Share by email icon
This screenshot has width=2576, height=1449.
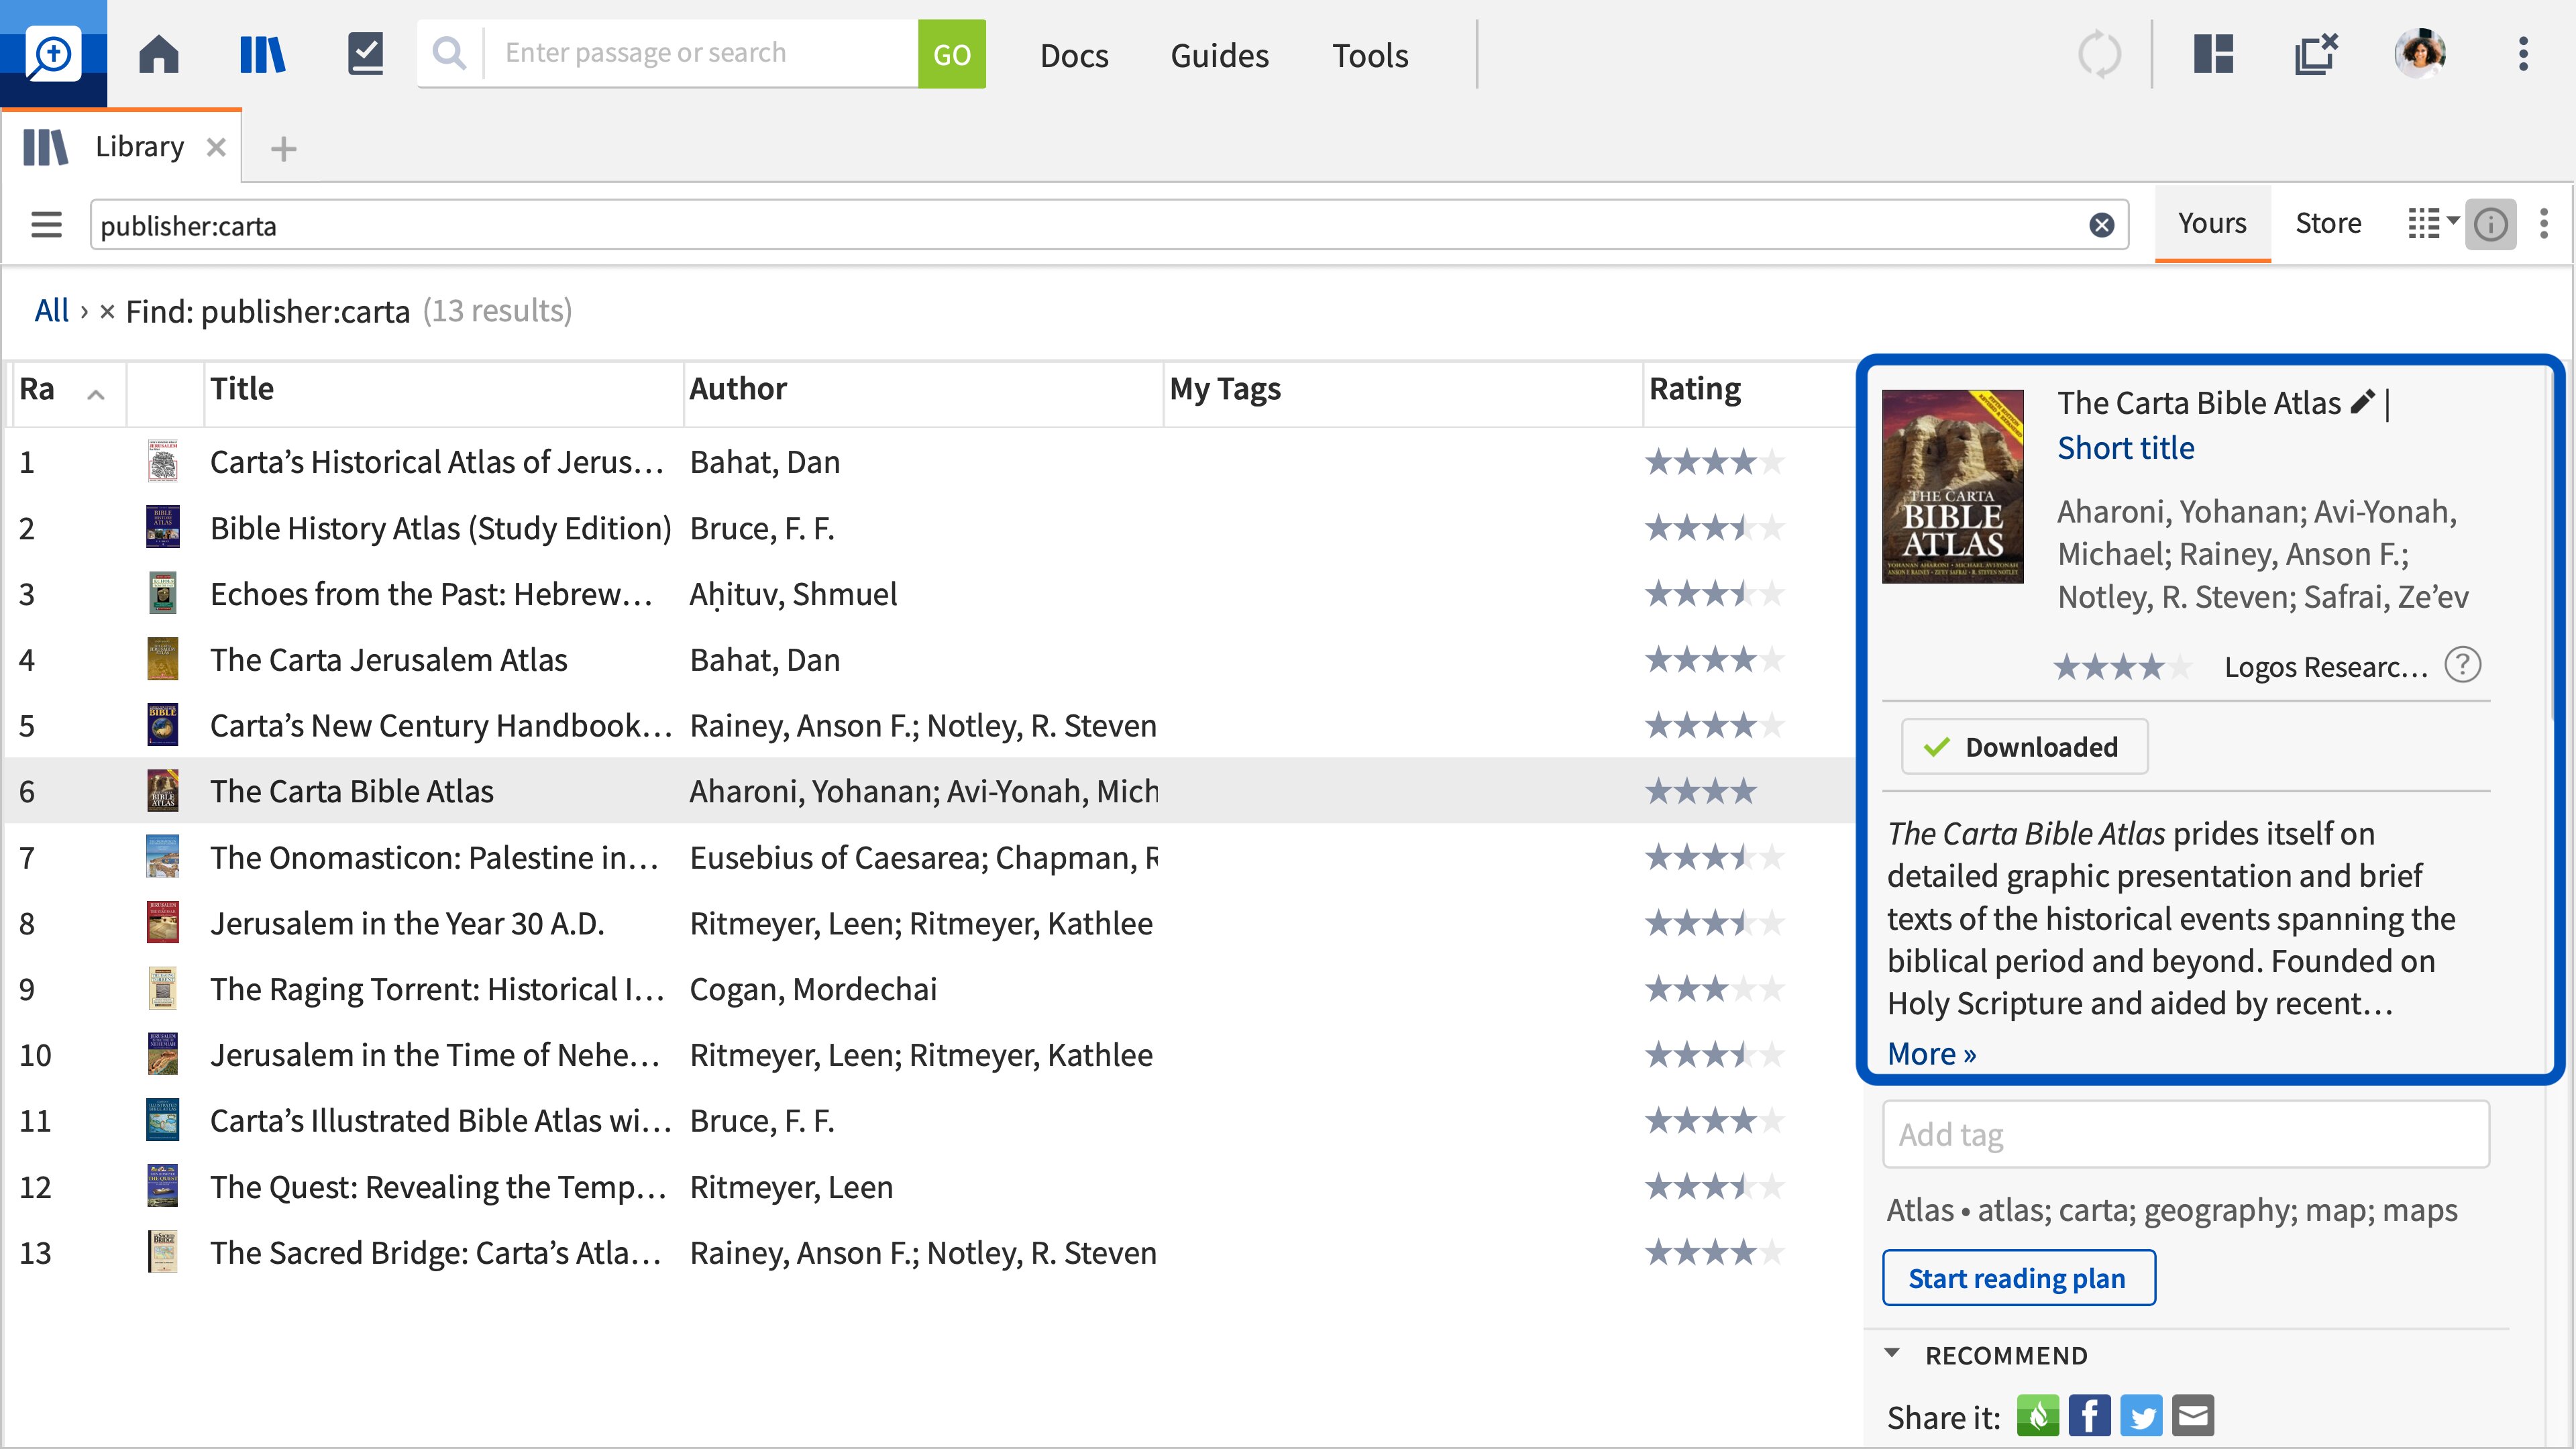[x=2193, y=1416]
